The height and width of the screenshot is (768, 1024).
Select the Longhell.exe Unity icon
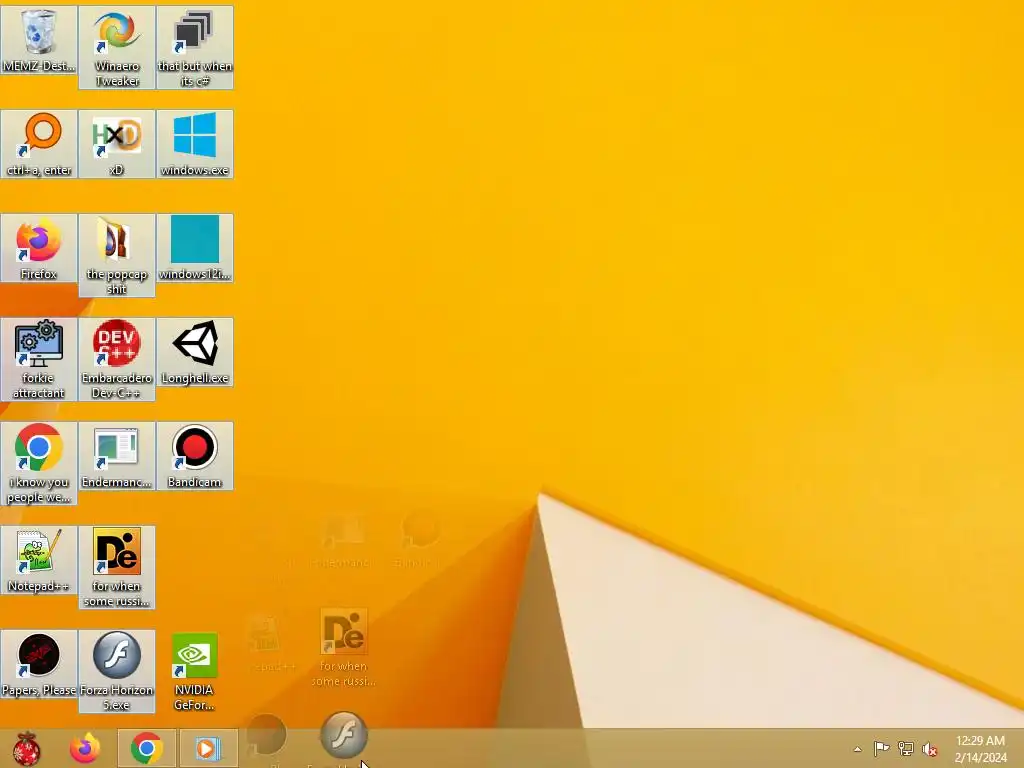coord(195,352)
